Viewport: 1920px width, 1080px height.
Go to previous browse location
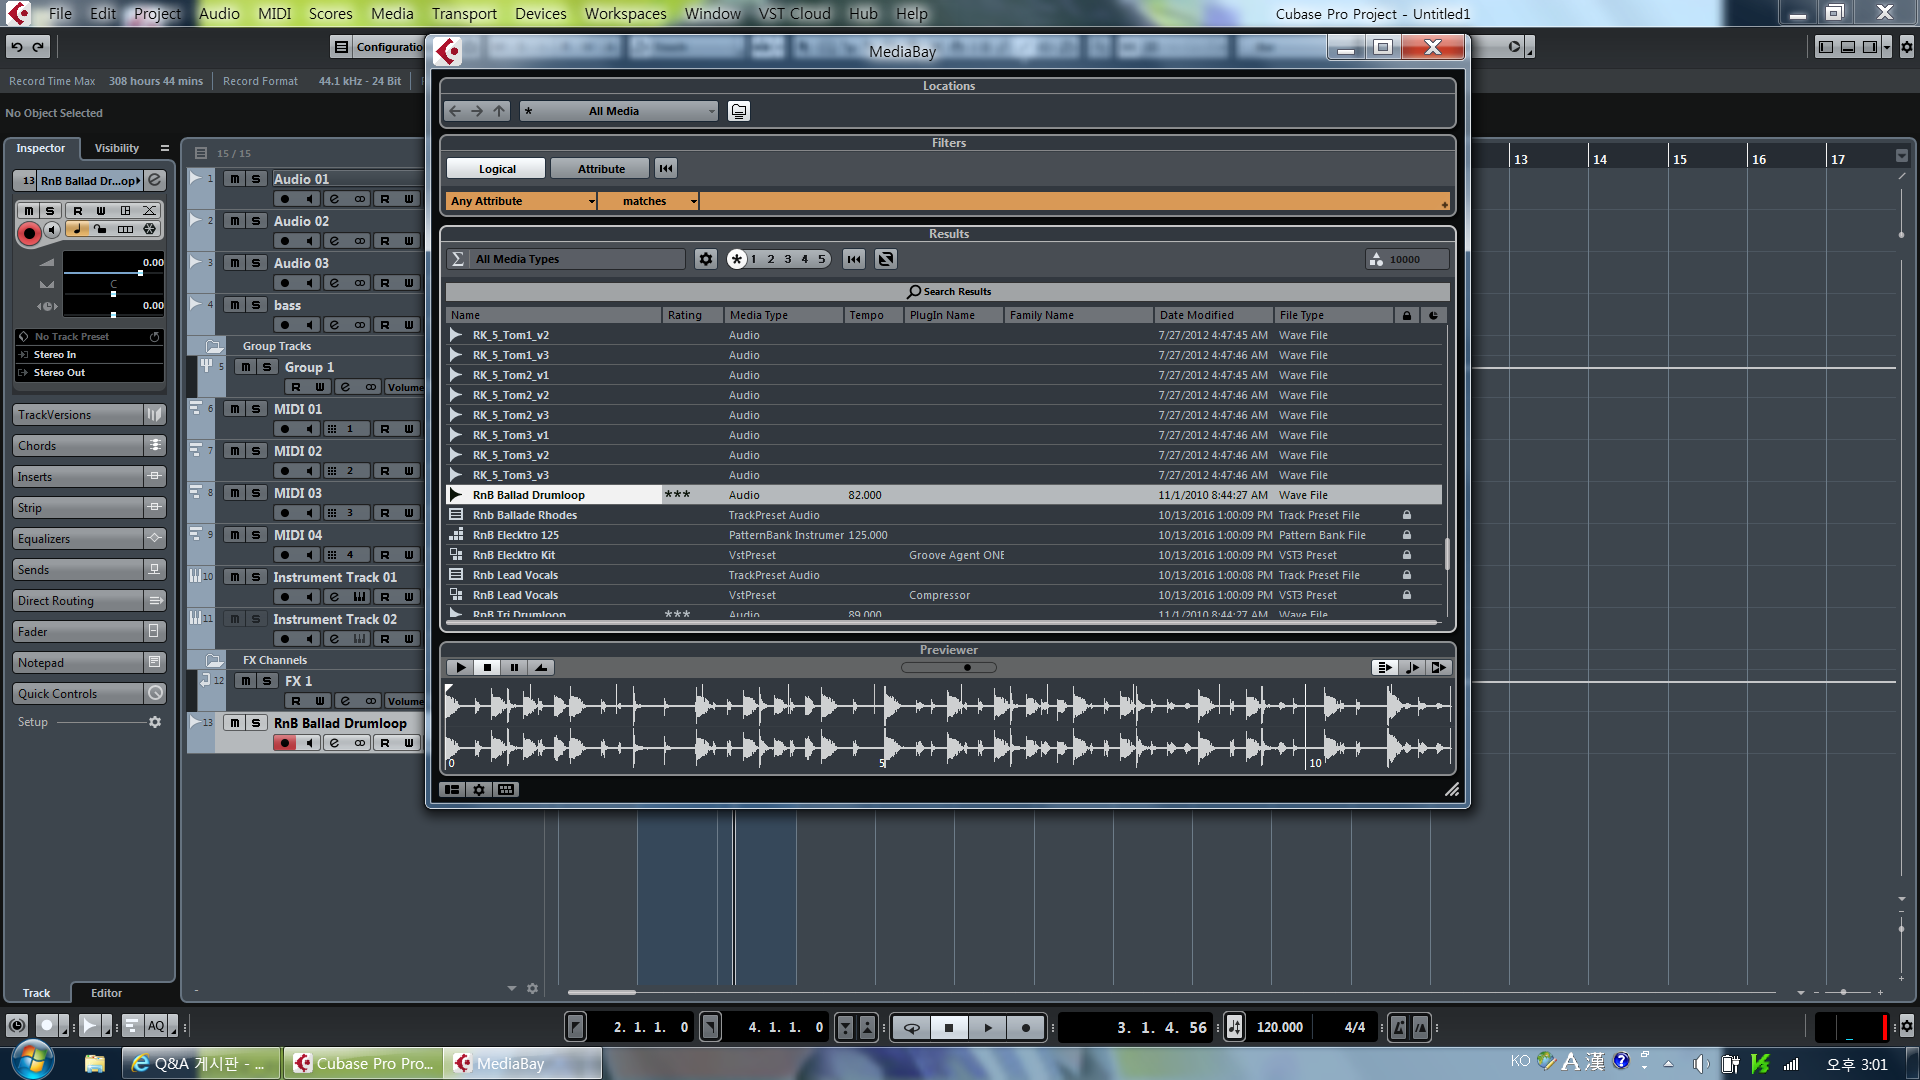(455, 111)
